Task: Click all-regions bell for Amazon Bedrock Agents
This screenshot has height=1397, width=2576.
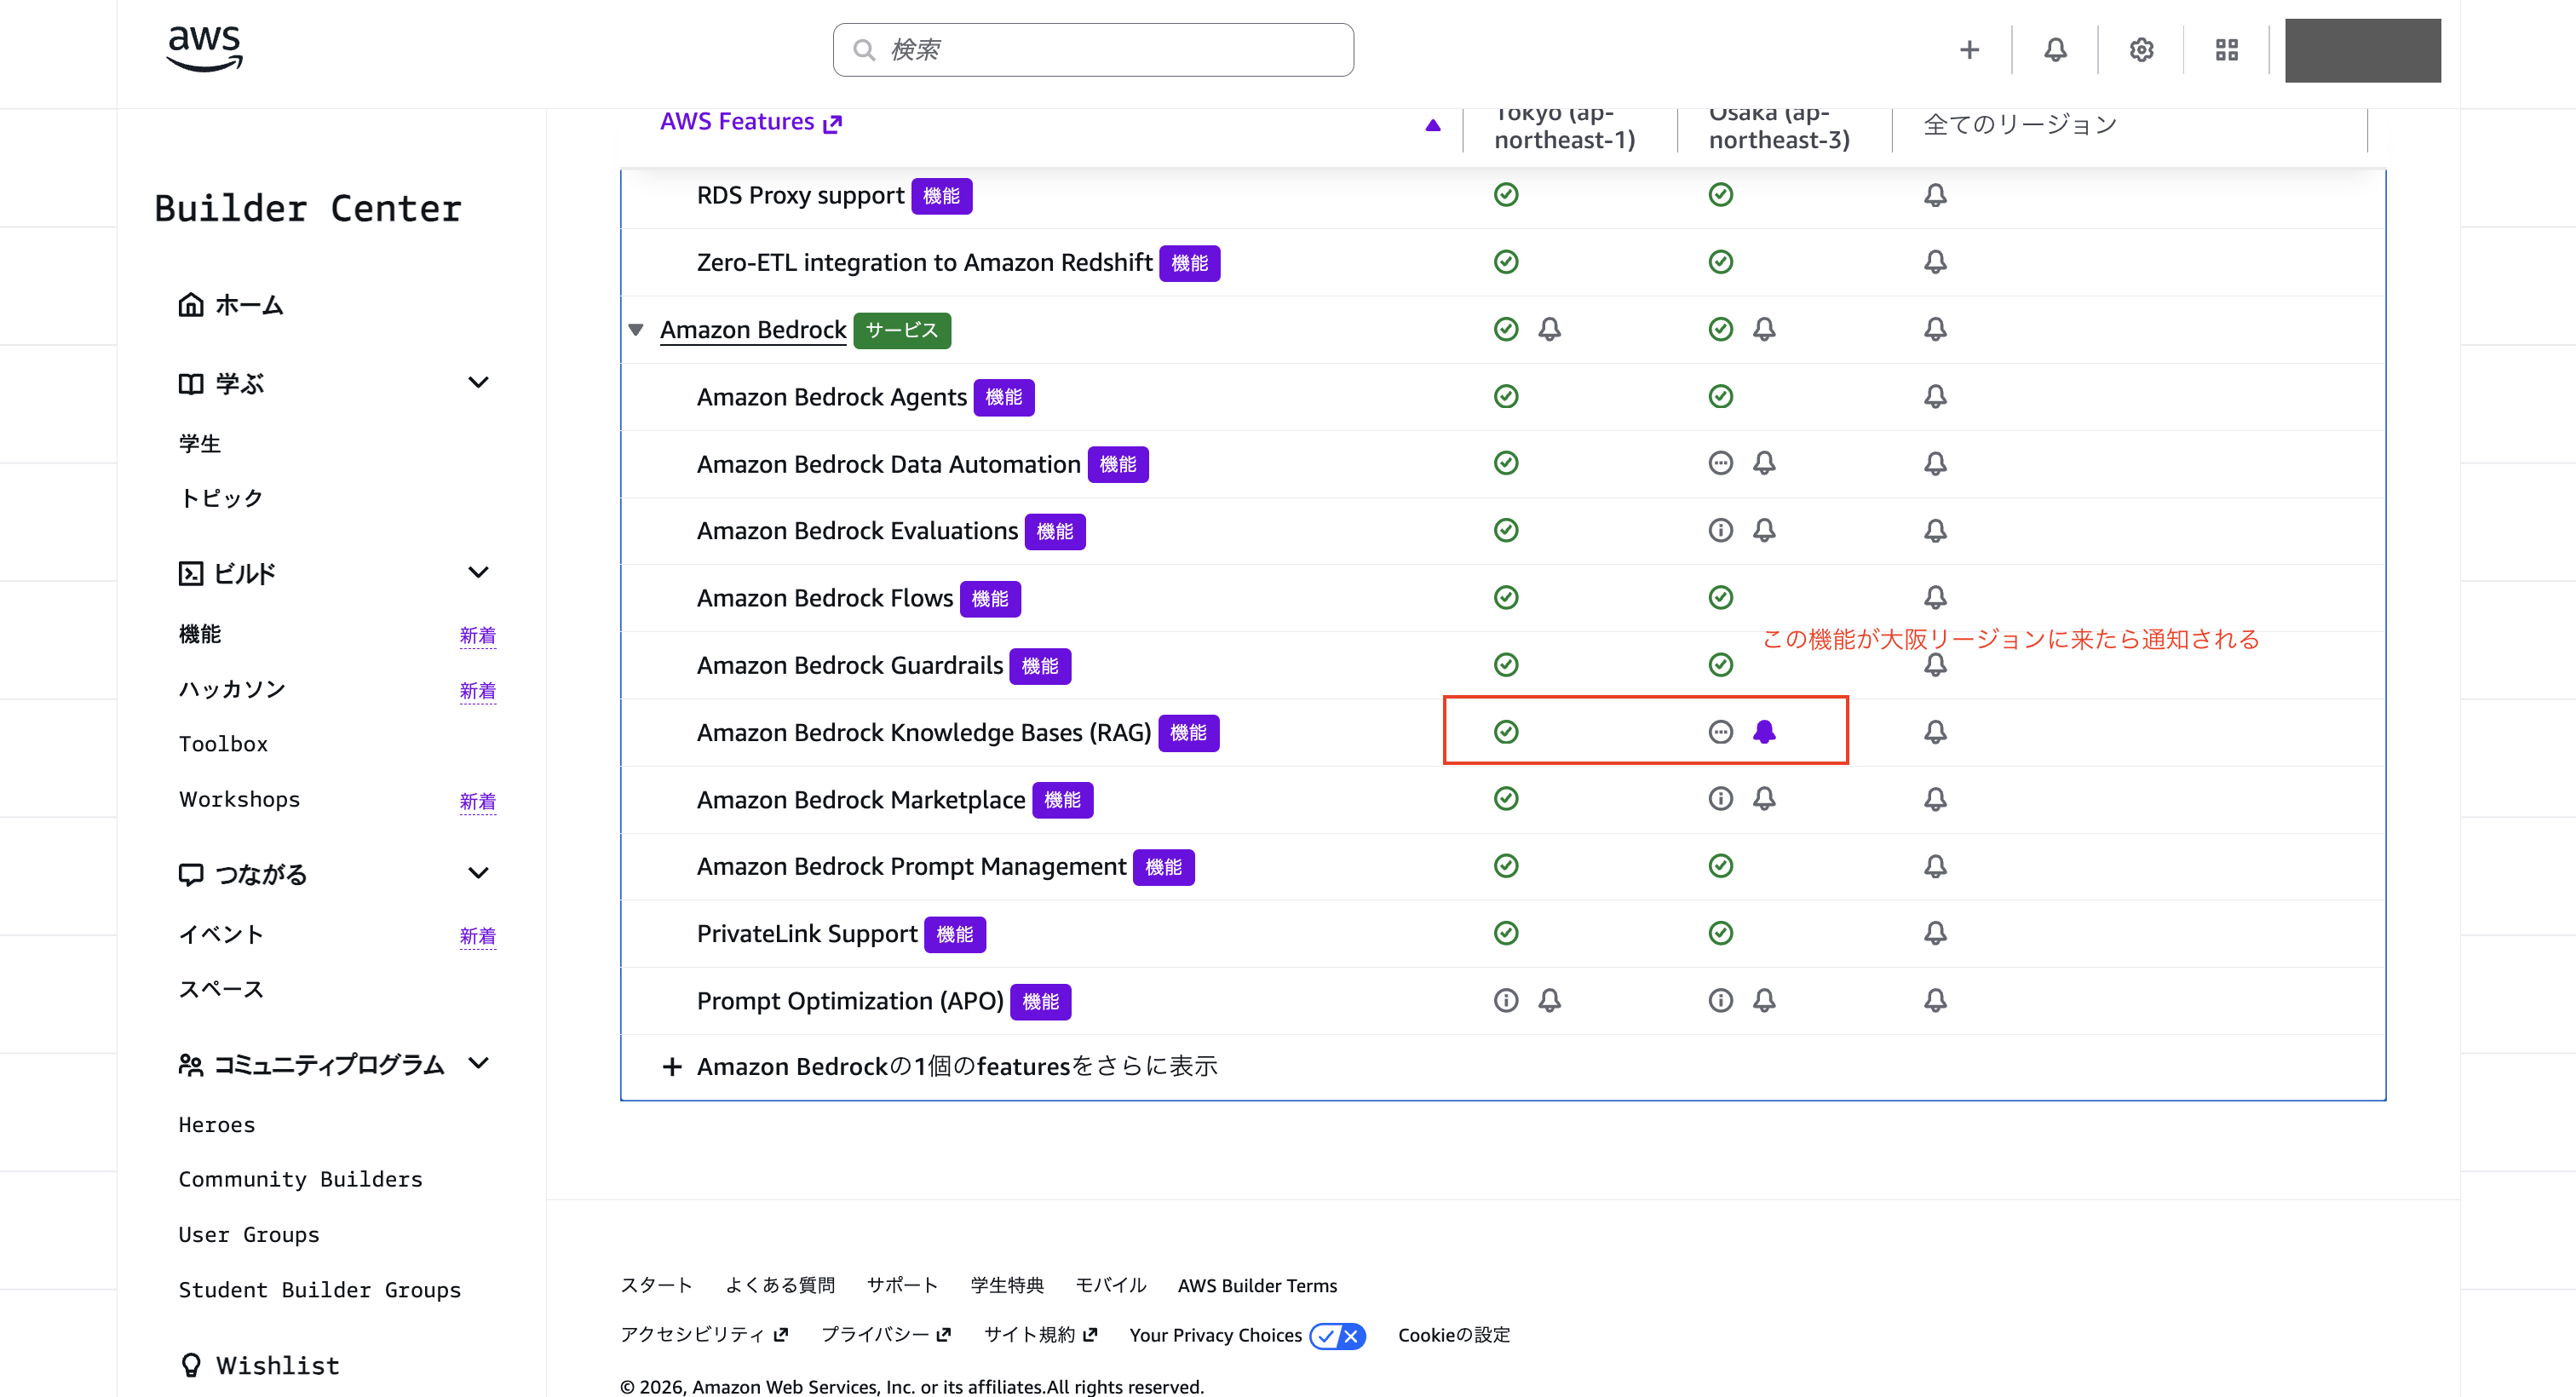Action: click(x=1935, y=396)
